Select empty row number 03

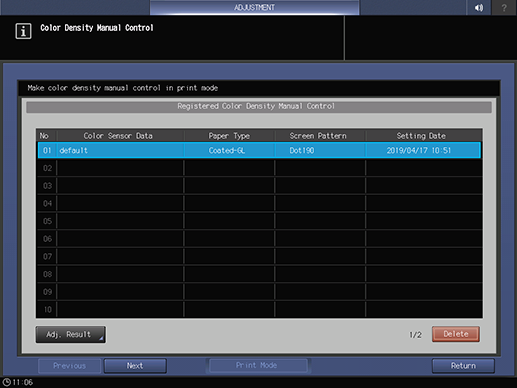click(259, 186)
